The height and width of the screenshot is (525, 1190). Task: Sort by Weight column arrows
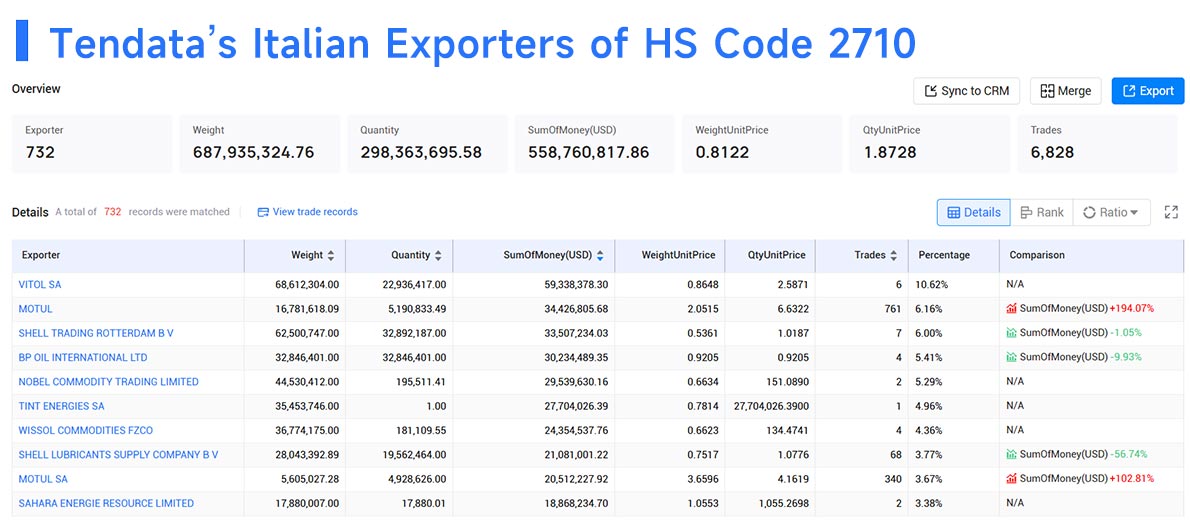331,256
